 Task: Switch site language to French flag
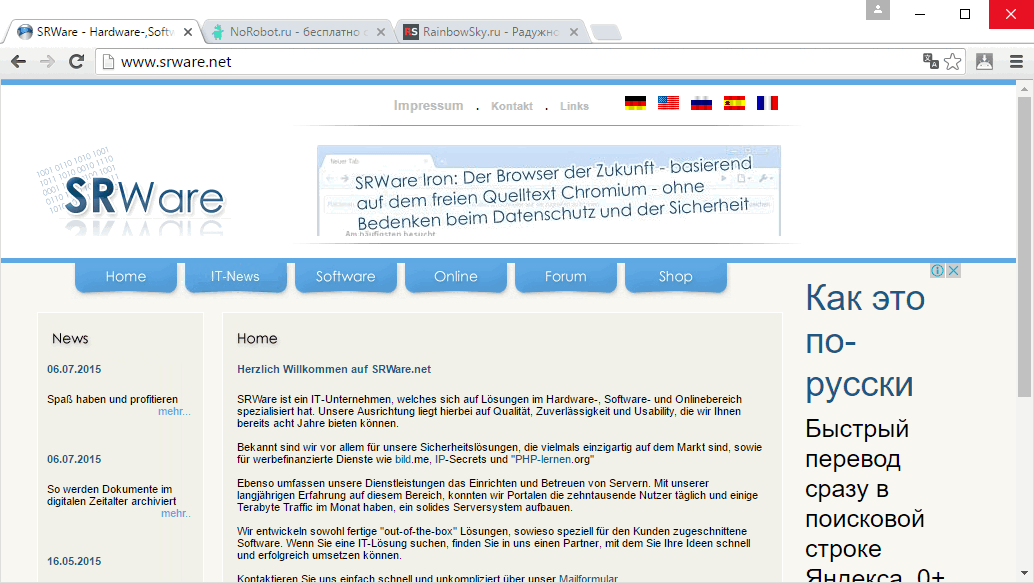pyautogui.click(x=767, y=103)
